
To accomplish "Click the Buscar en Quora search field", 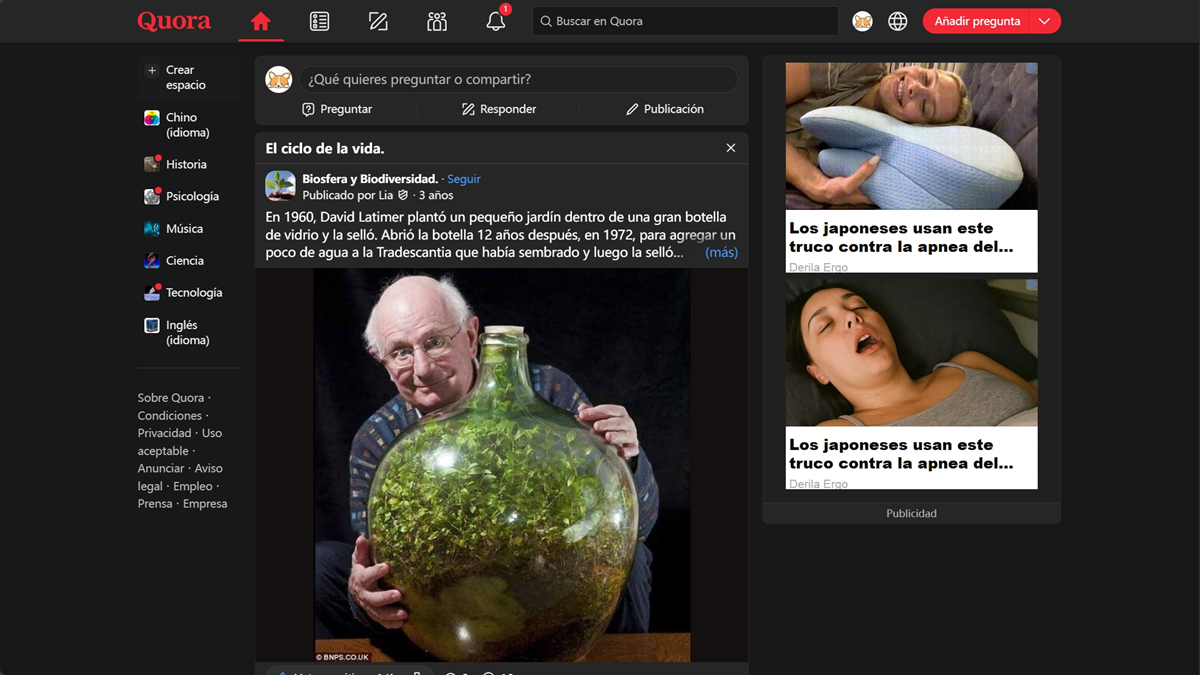I will [685, 21].
